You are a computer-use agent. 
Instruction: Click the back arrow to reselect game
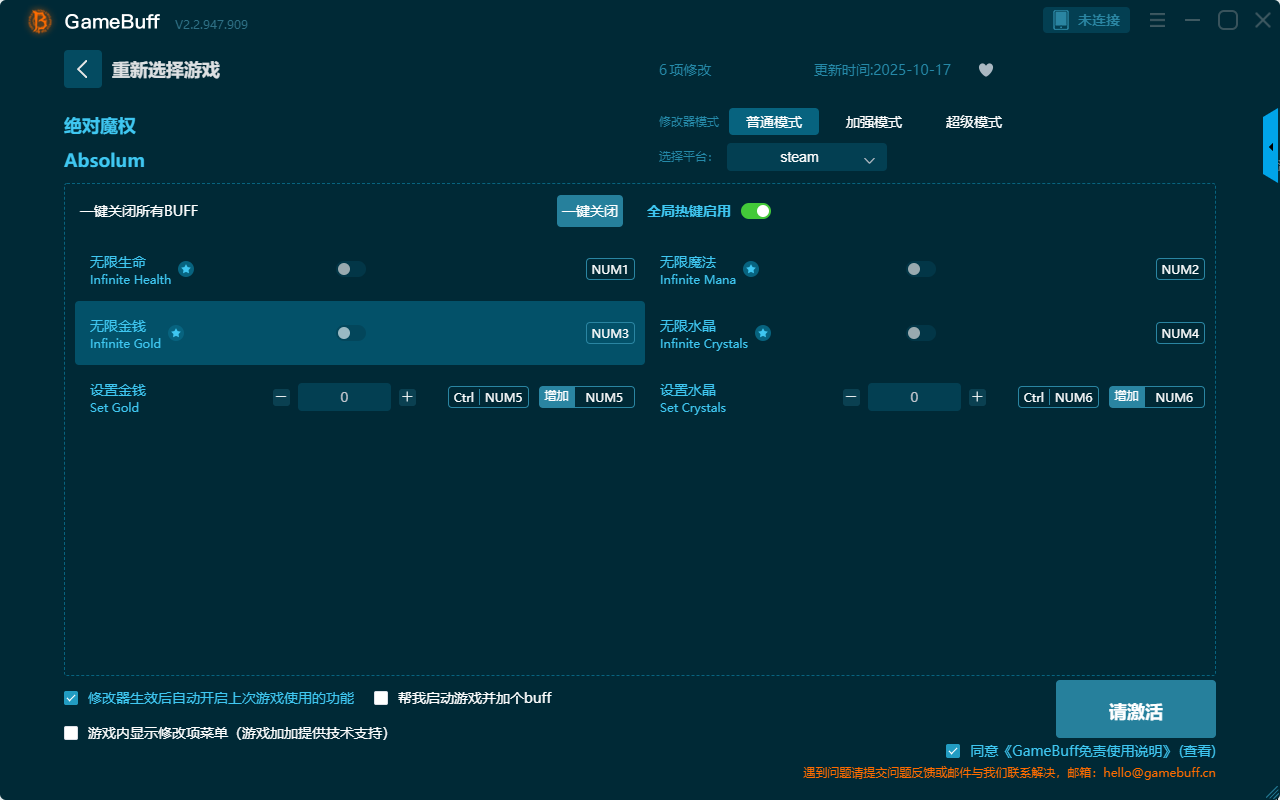tap(83, 69)
